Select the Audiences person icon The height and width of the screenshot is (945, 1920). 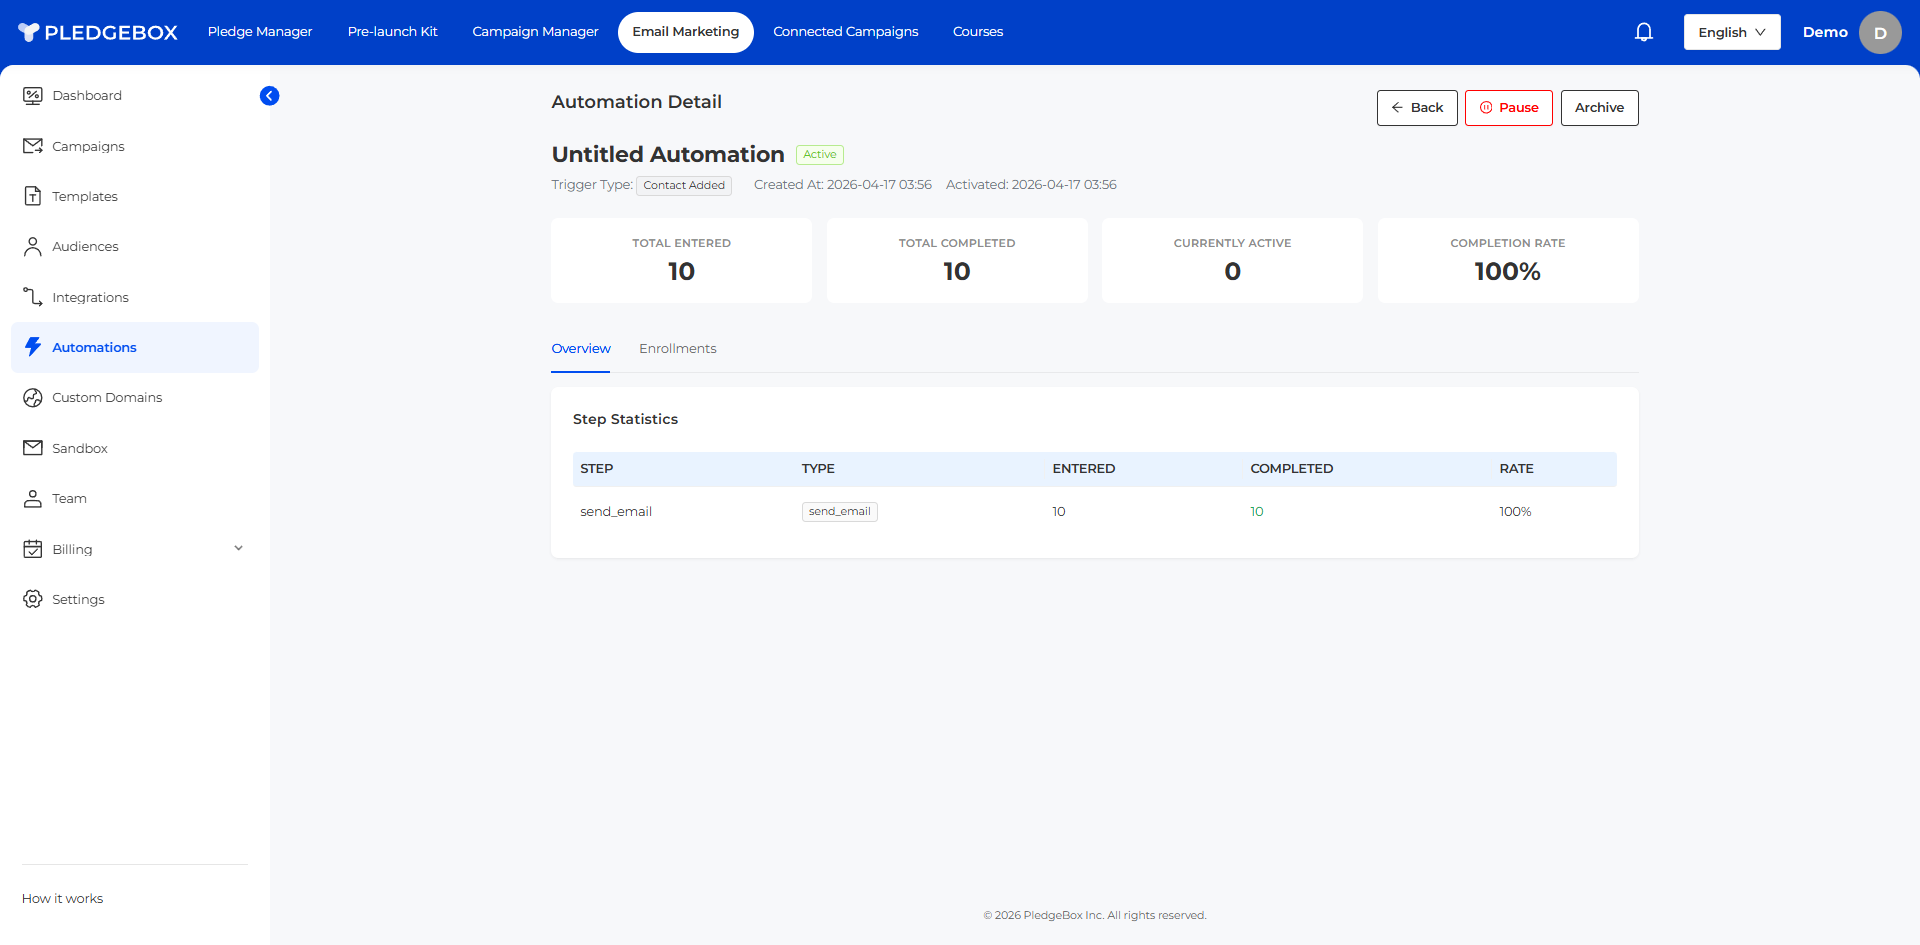(x=33, y=247)
